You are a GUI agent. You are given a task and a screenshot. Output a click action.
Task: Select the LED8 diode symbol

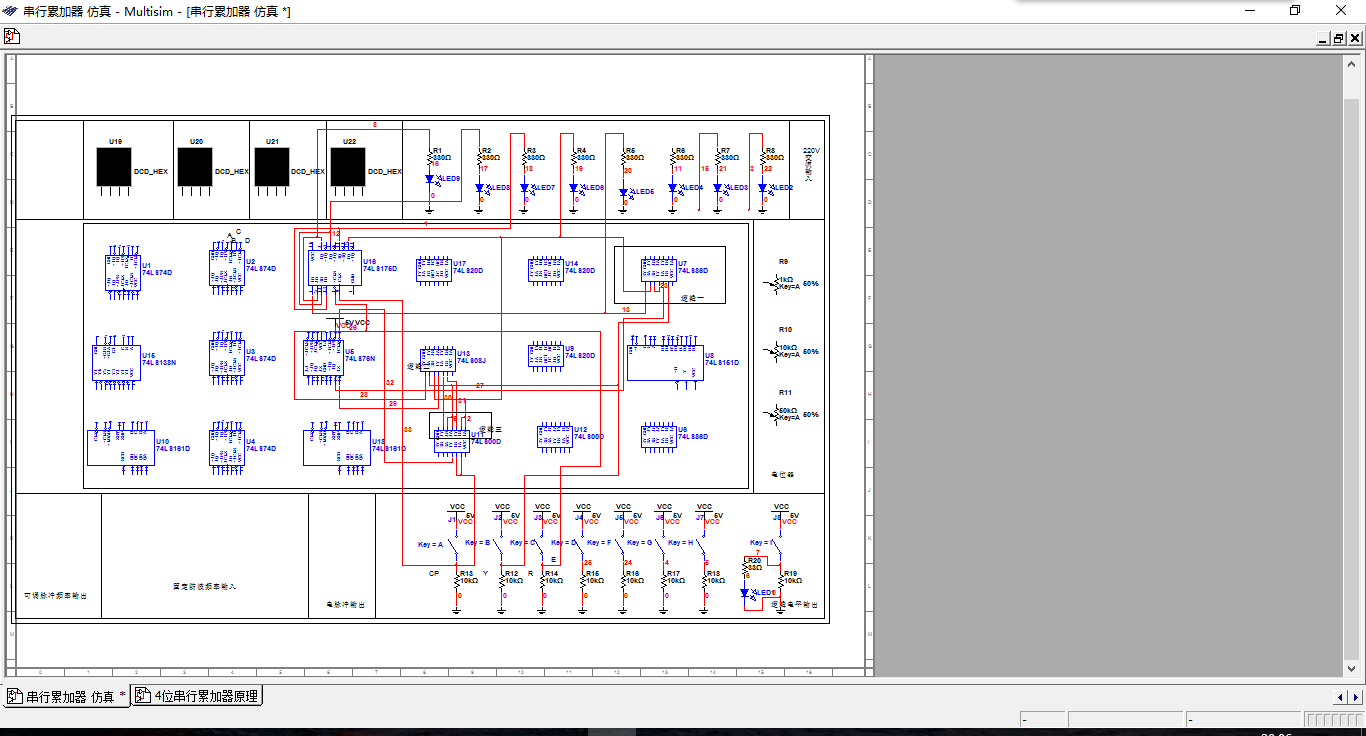481,187
